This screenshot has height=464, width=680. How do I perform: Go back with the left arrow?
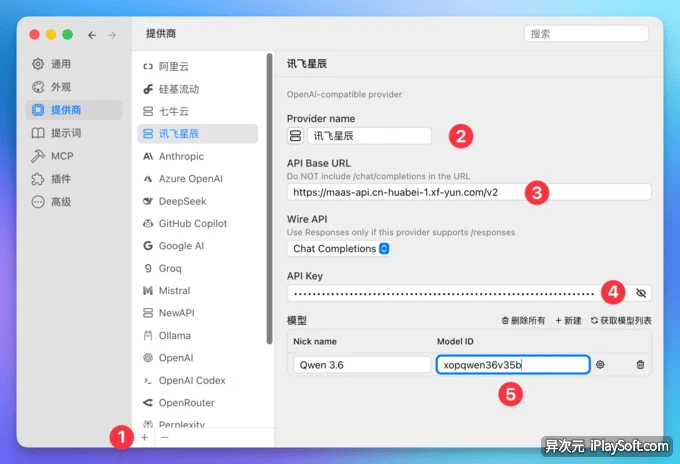click(92, 35)
